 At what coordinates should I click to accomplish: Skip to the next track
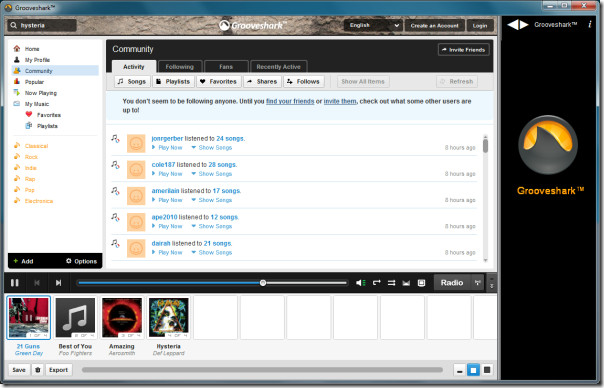tap(58, 283)
